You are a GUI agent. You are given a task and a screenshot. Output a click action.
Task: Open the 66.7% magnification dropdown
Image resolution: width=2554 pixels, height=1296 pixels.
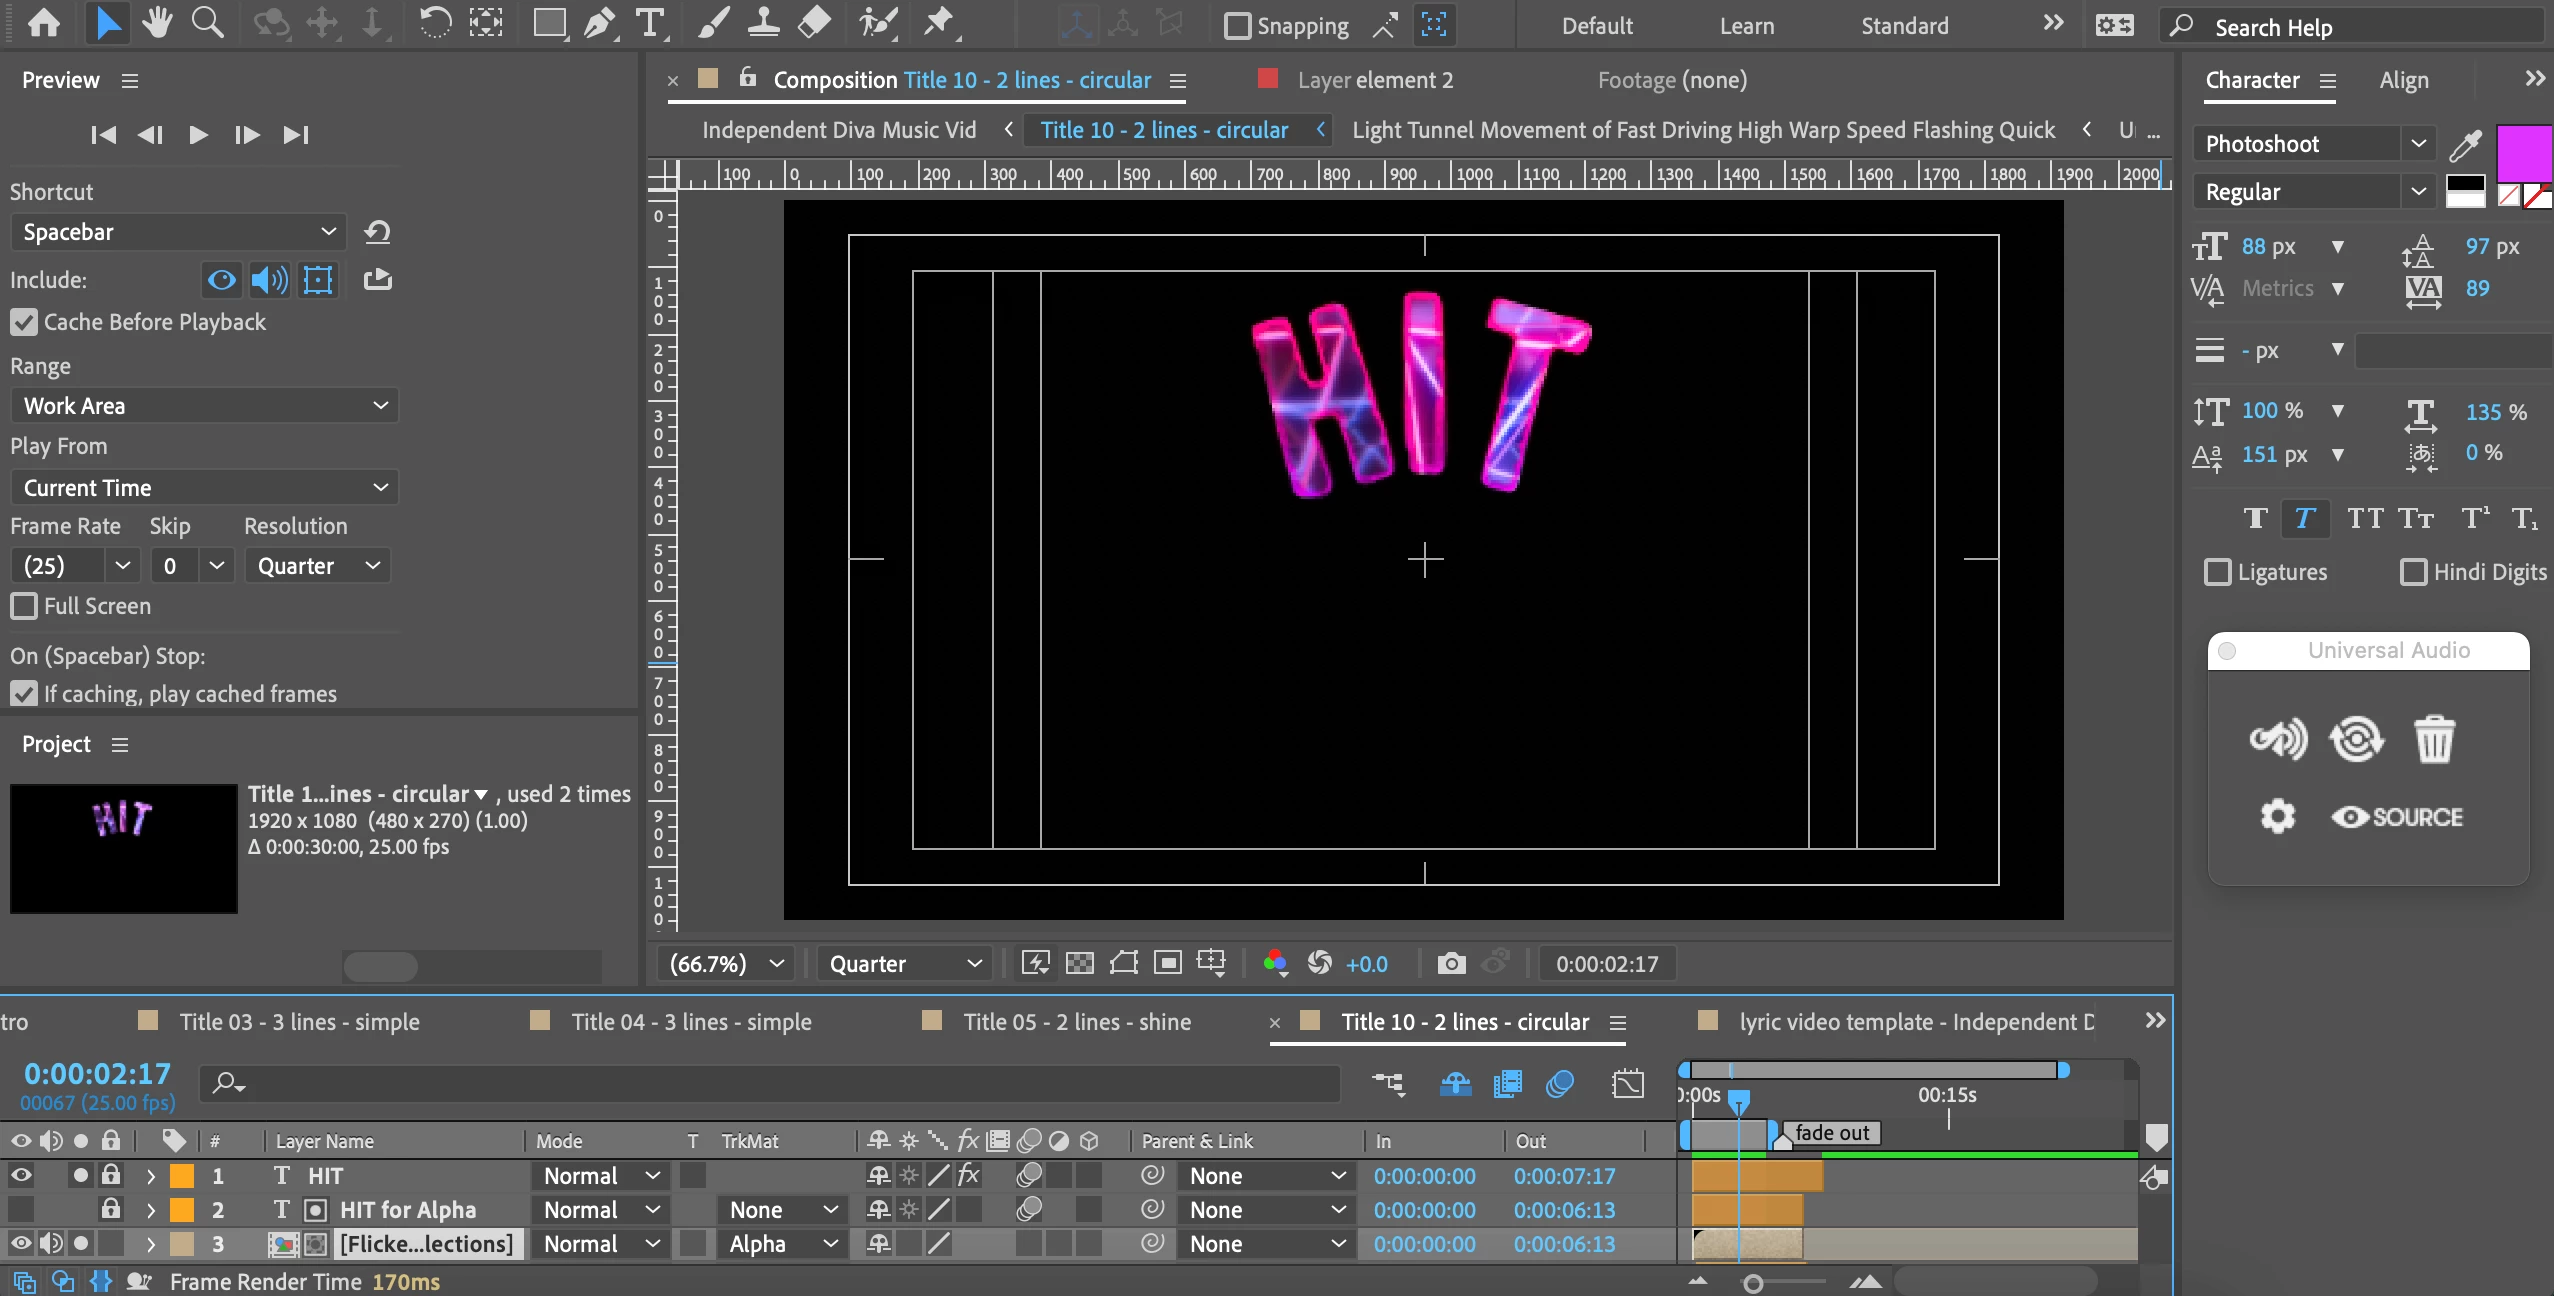(725, 963)
